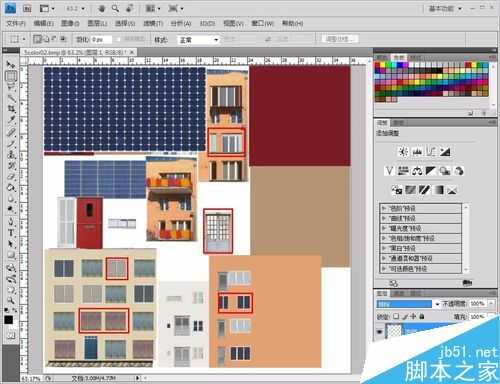Add a Hue/Saturation adjustment
The height and width of the screenshot is (384, 500).
(x=403, y=171)
